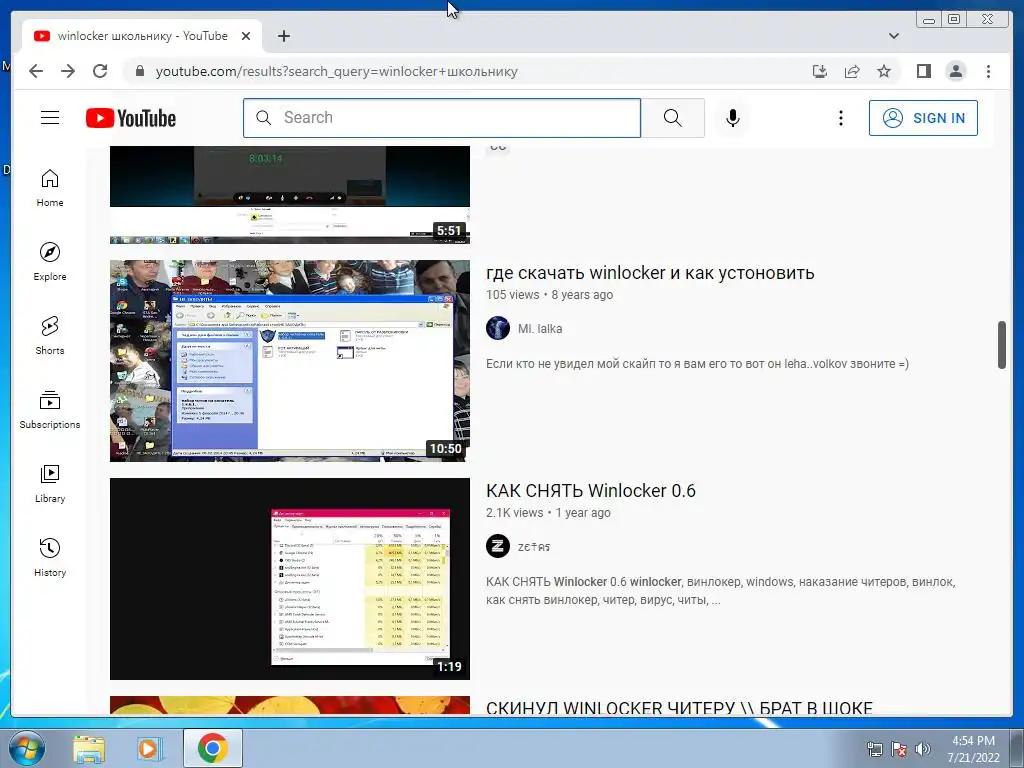Toggle Chrome side panel
The image size is (1024, 768).
(x=923, y=71)
